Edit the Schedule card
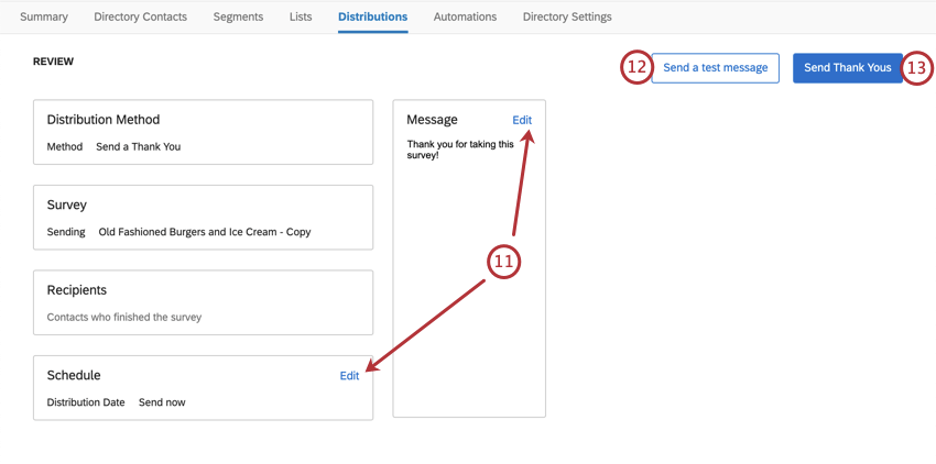 coord(349,376)
